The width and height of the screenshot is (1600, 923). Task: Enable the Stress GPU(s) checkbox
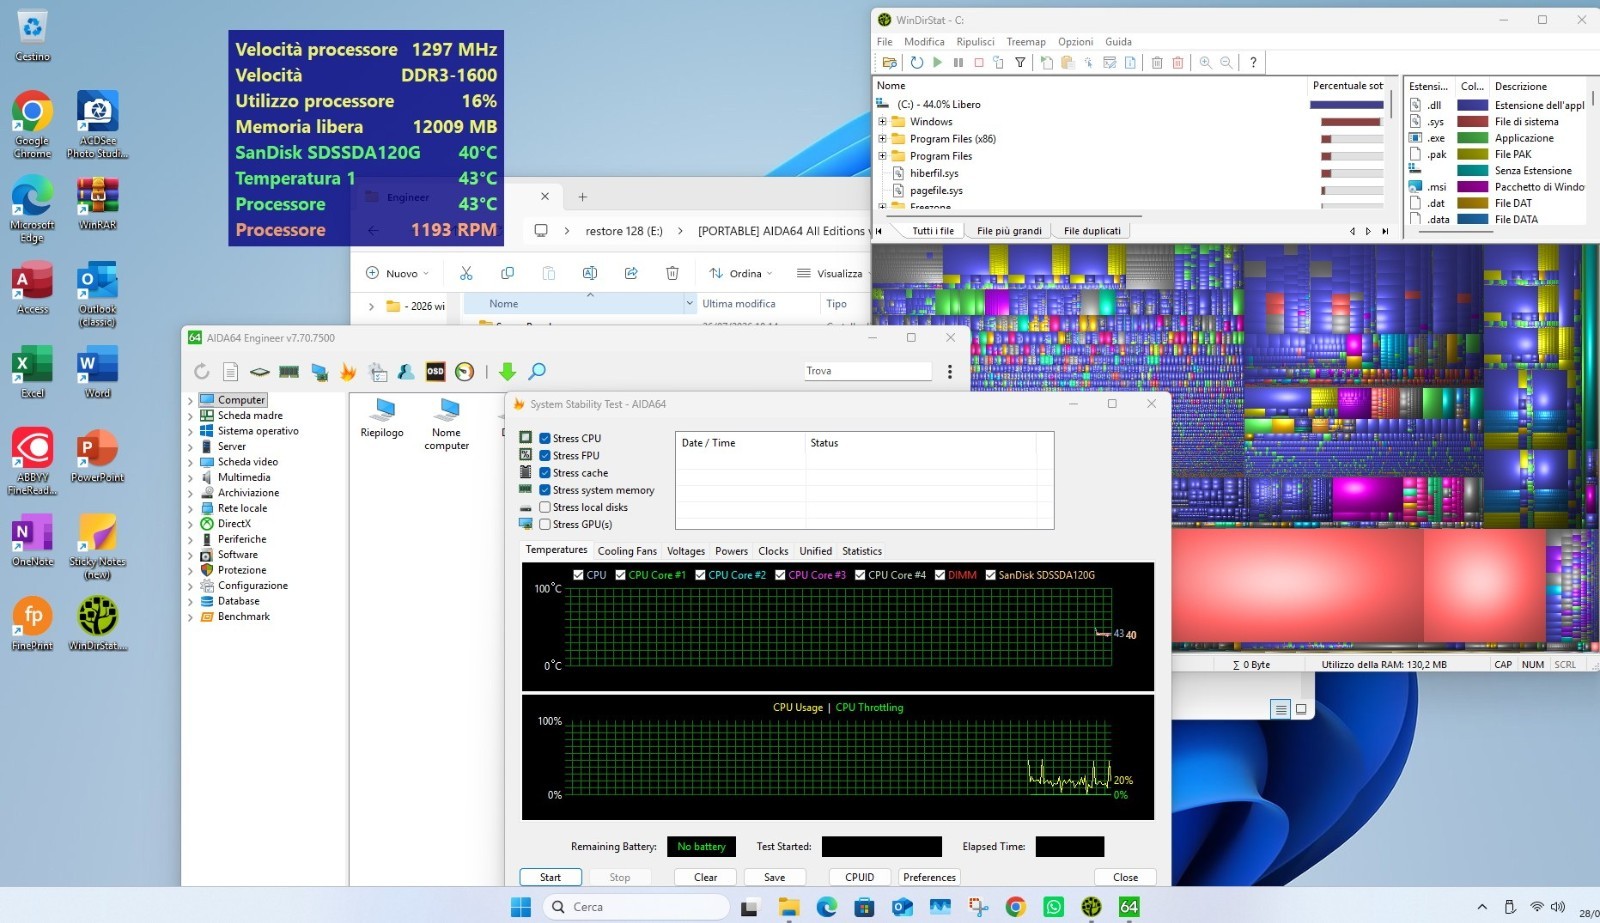pyautogui.click(x=545, y=524)
